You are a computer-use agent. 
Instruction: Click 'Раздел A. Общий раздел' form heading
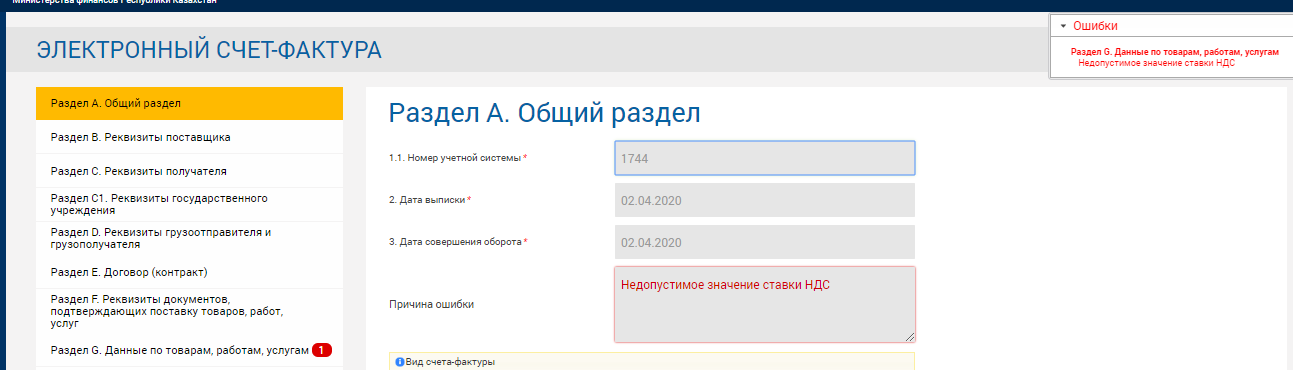[x=544, y=113]
